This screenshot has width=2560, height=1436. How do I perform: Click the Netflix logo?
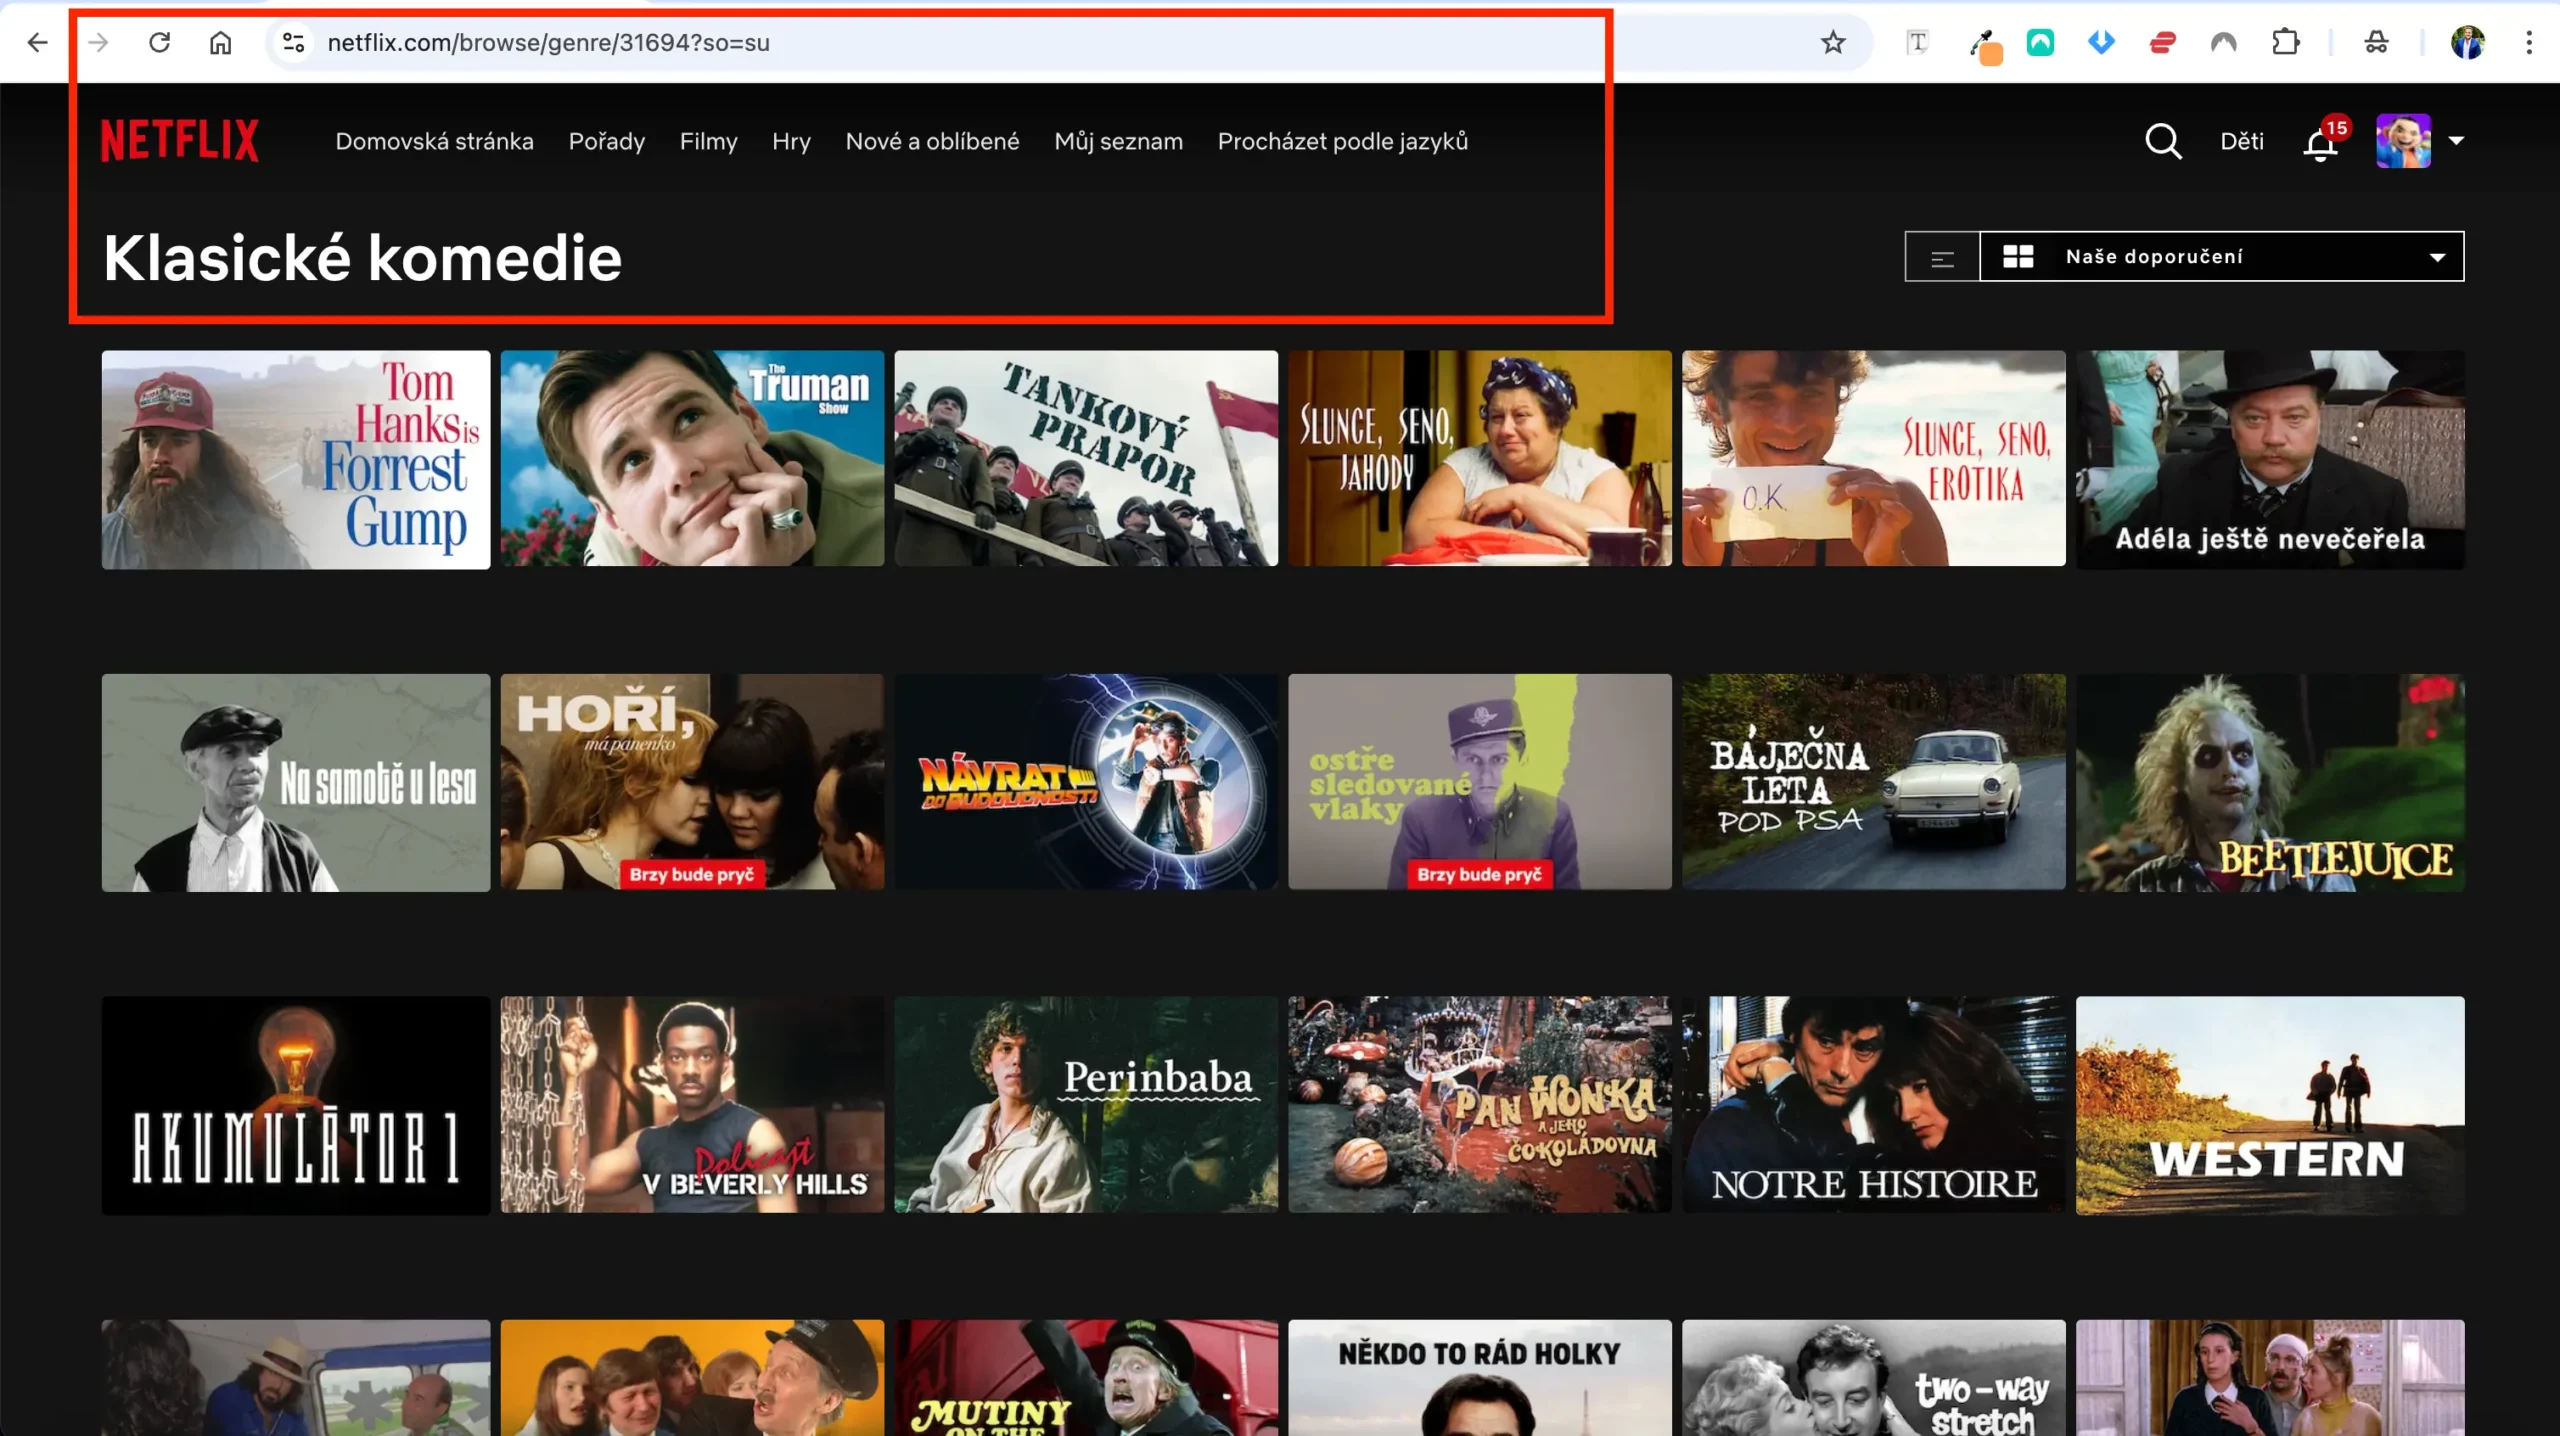179,139
